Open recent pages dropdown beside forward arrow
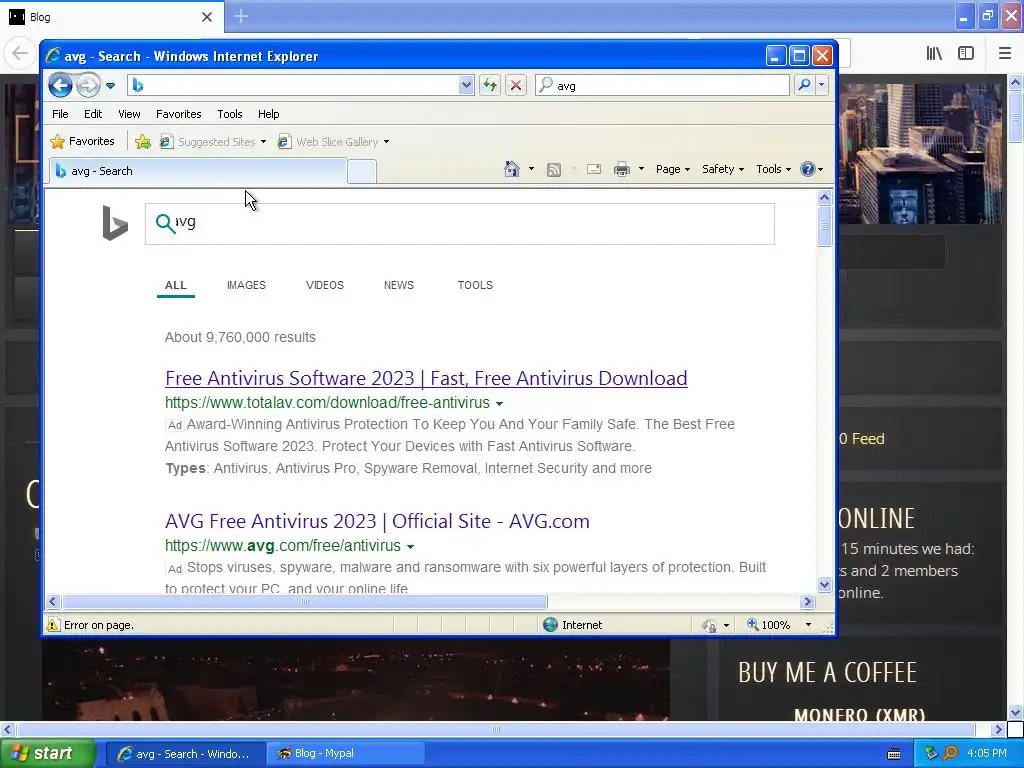Image resolution: width=1024 pixels, height=768 pixels. click(x=110, y=86)
